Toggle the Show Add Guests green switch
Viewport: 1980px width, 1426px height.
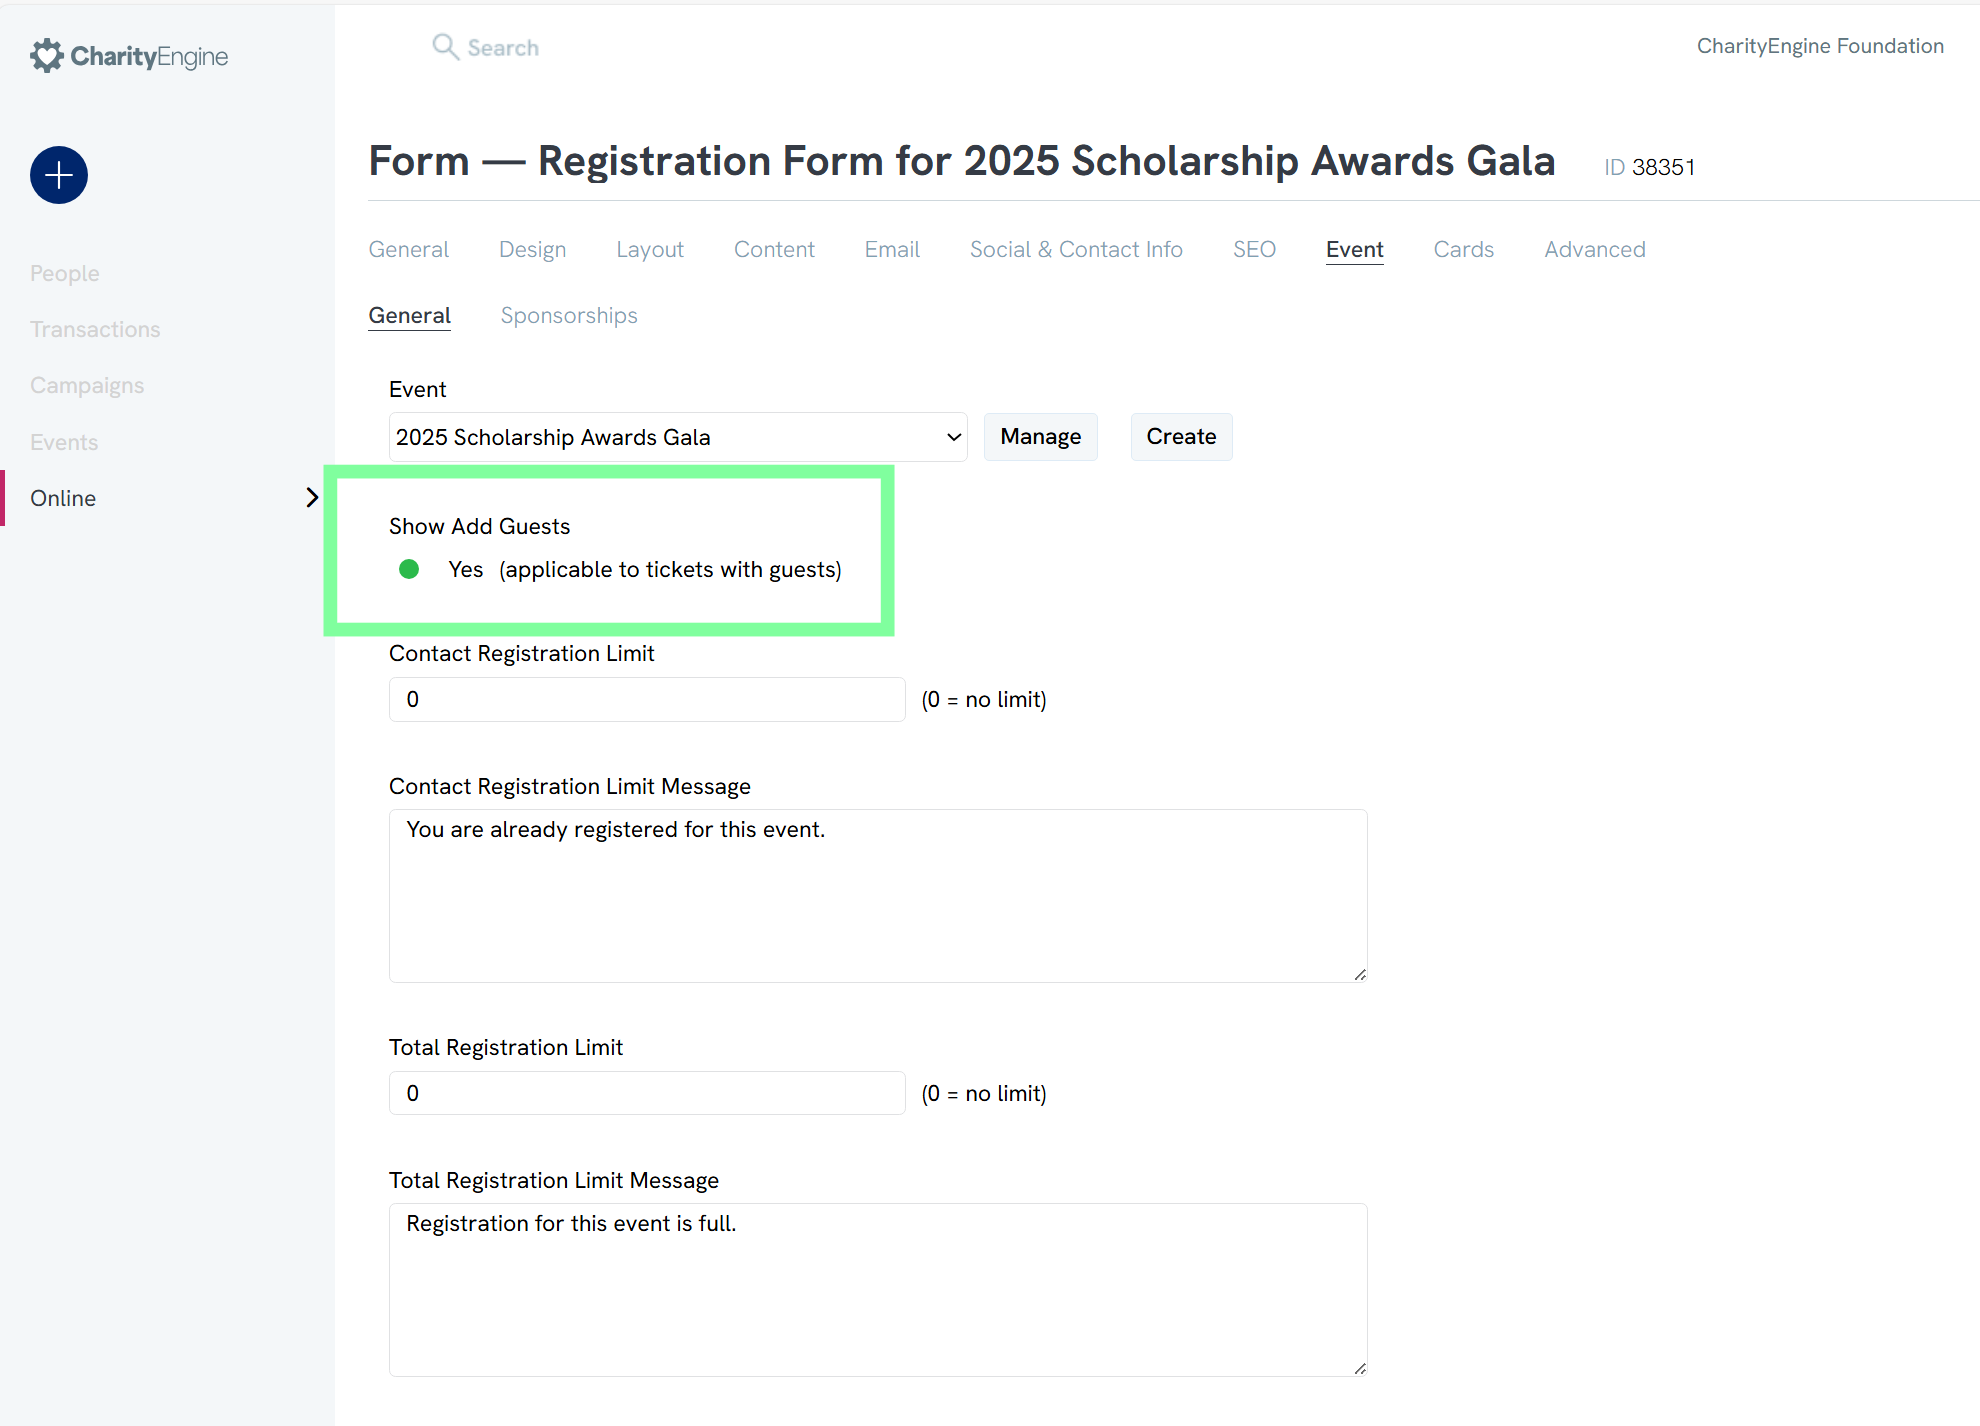tap(409, 569)
